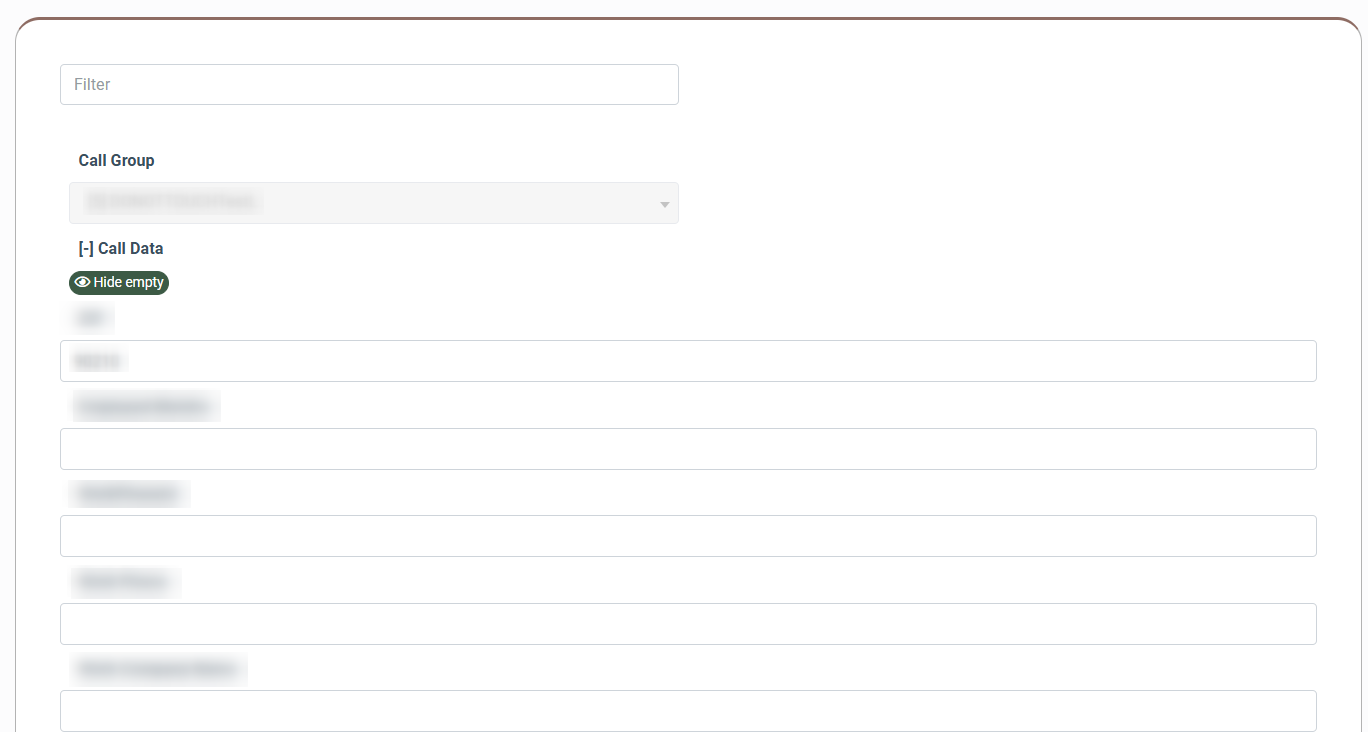This screenshot has width=1368, height=732.
Task: Collapse the [-] Call Data section
Action: coord(121,248)
